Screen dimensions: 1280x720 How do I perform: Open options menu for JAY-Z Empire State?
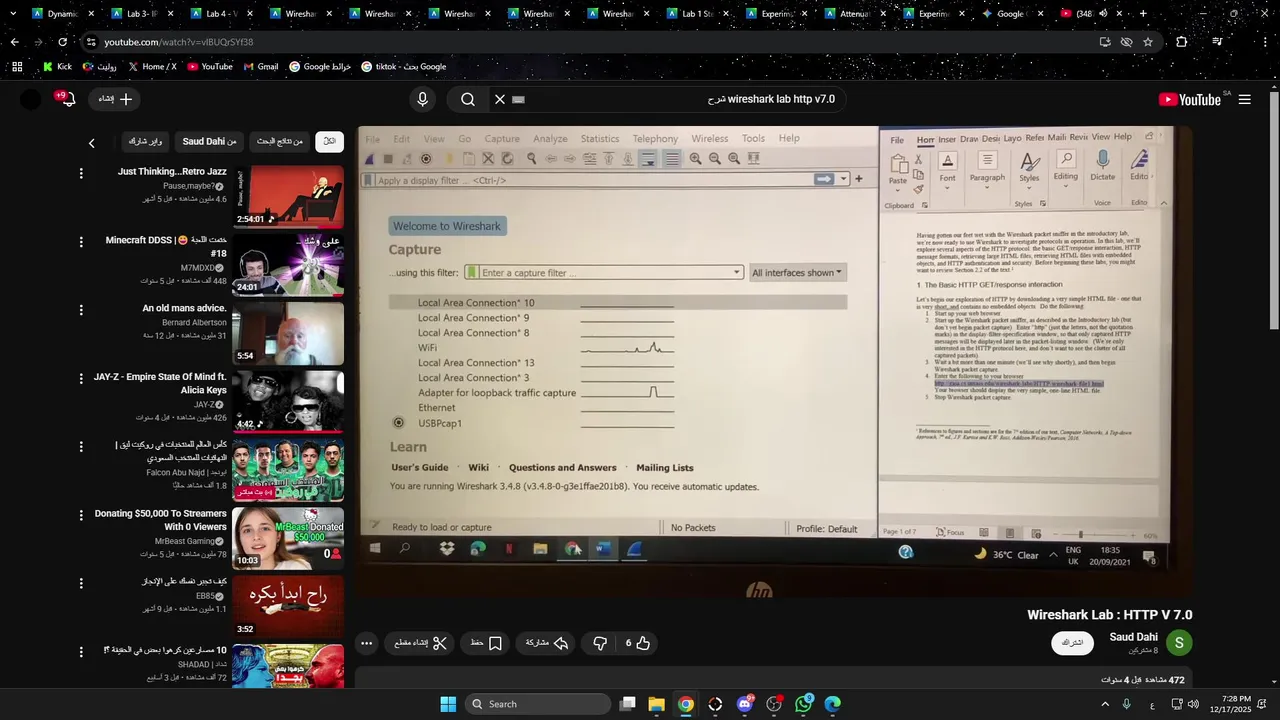[x=81, y=378]
